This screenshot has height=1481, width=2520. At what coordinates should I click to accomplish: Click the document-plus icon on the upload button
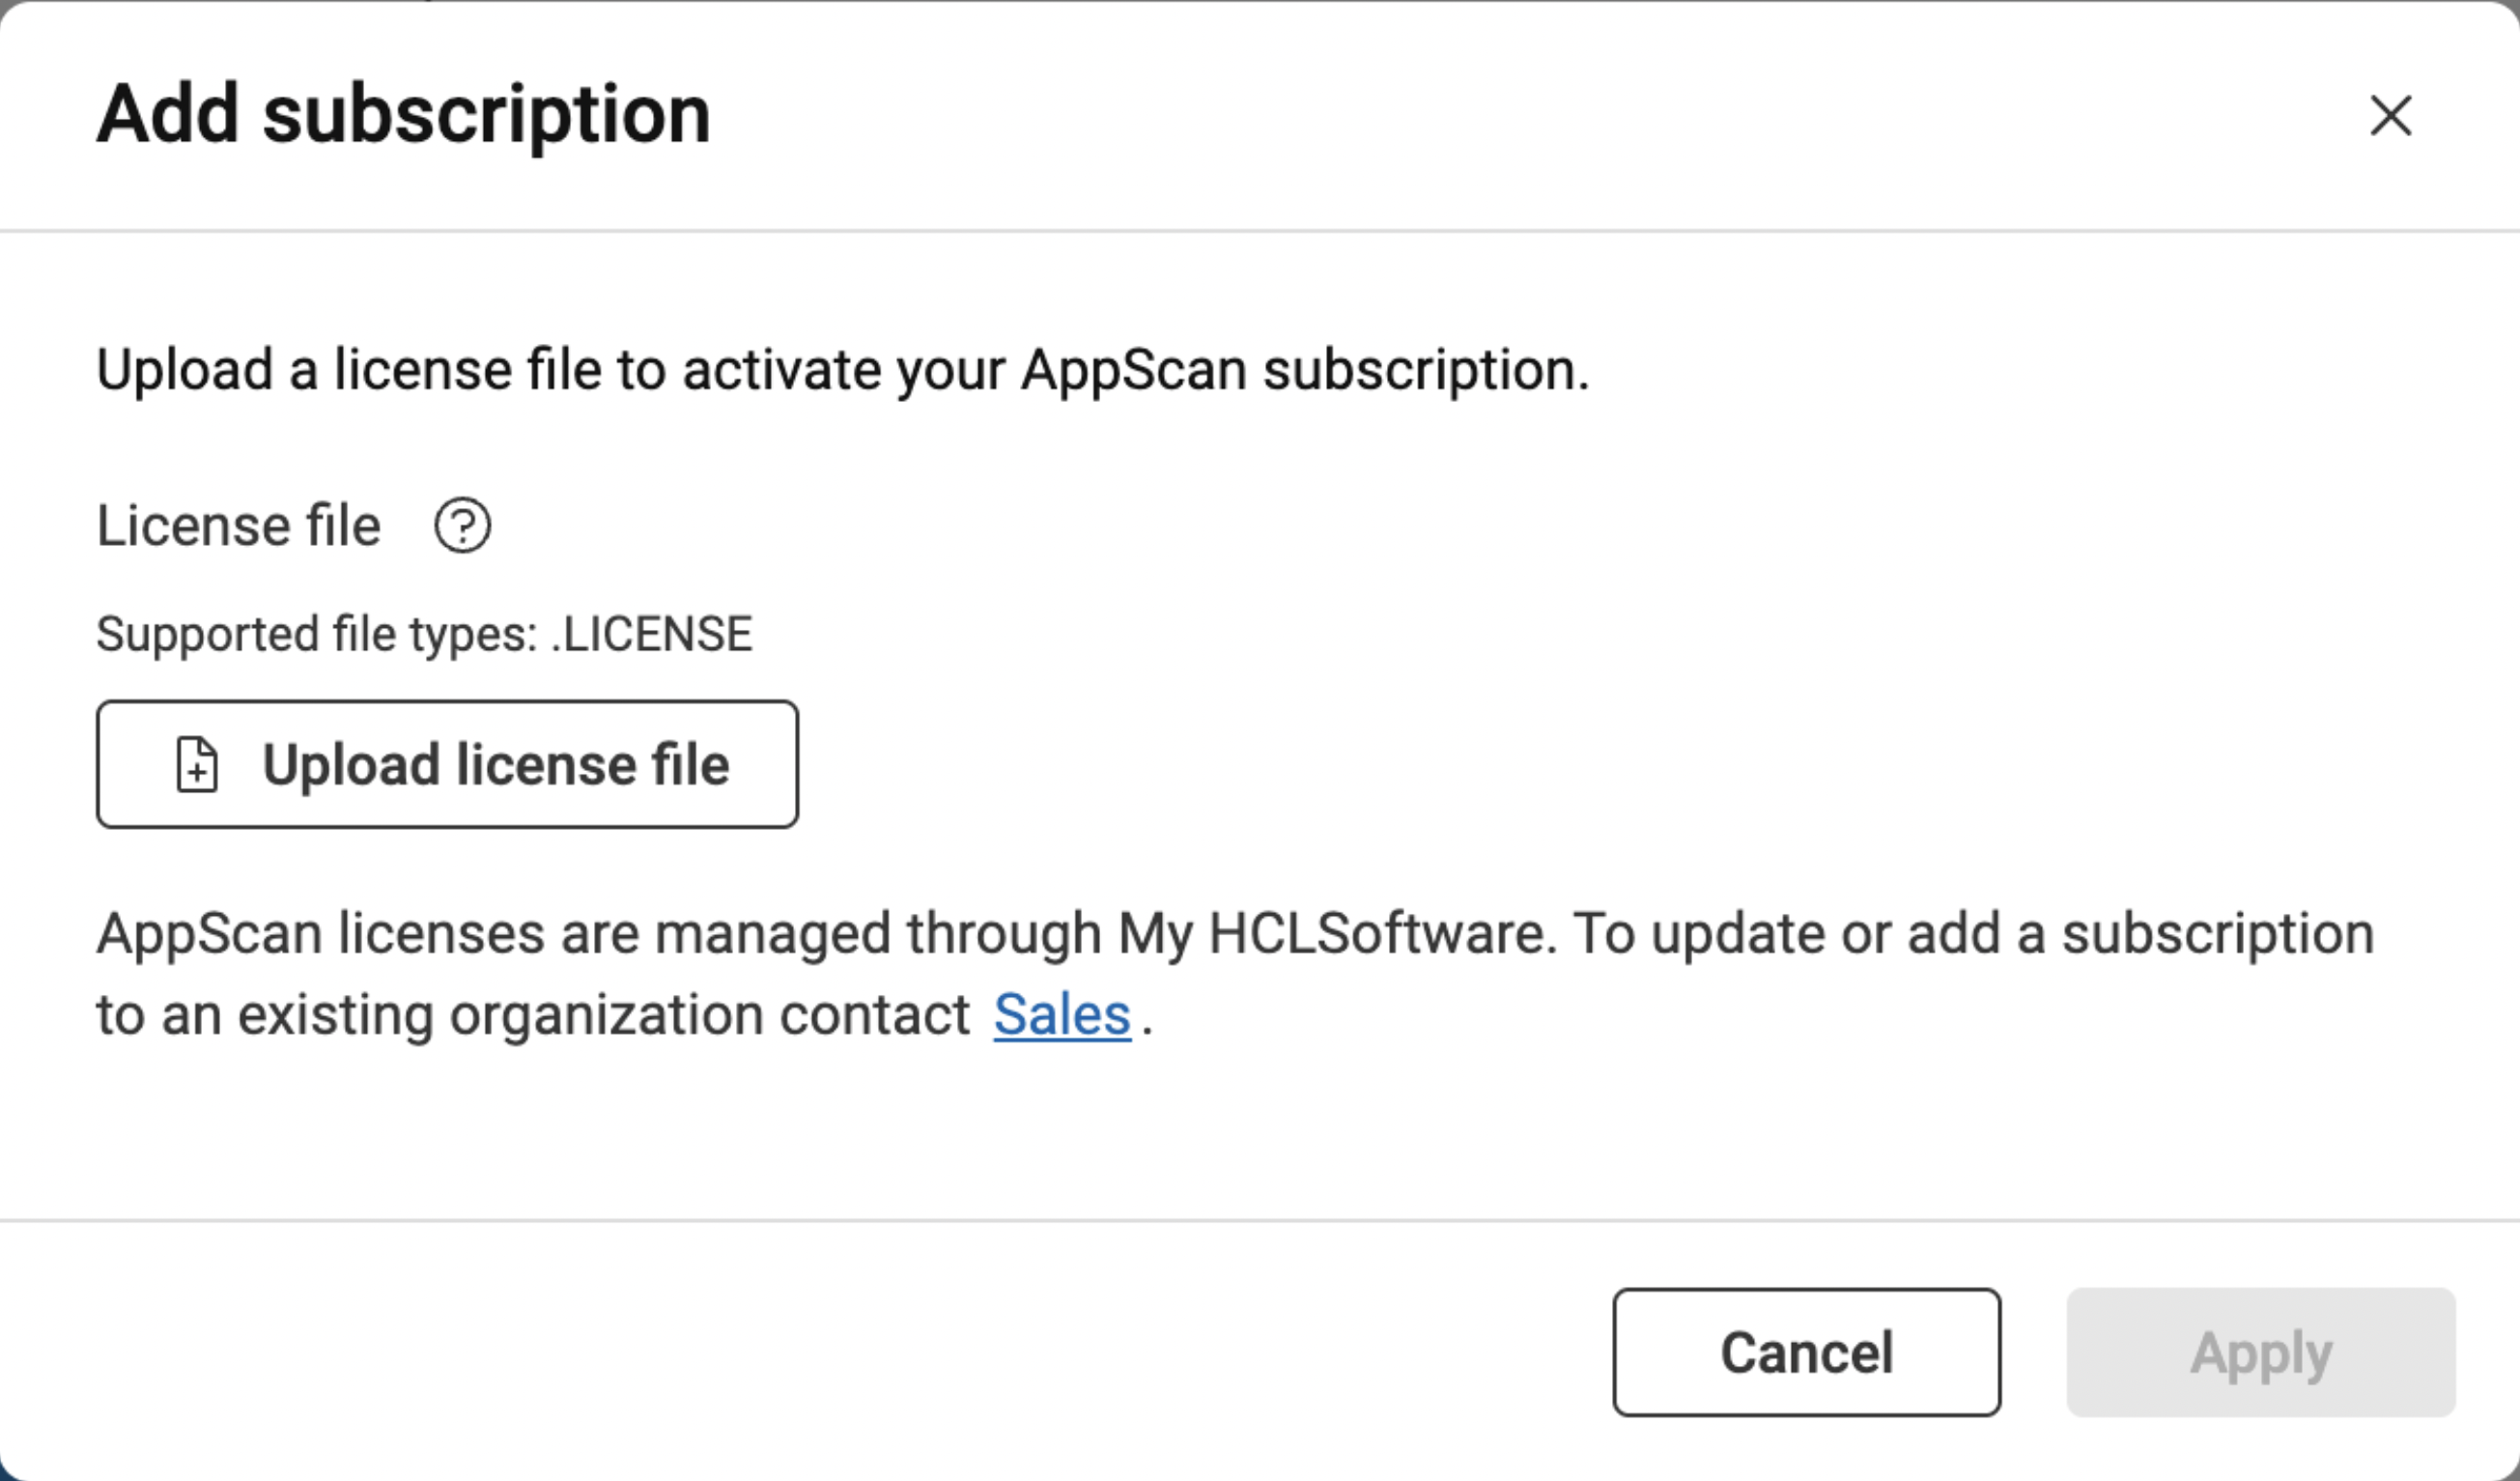point(197,765)
